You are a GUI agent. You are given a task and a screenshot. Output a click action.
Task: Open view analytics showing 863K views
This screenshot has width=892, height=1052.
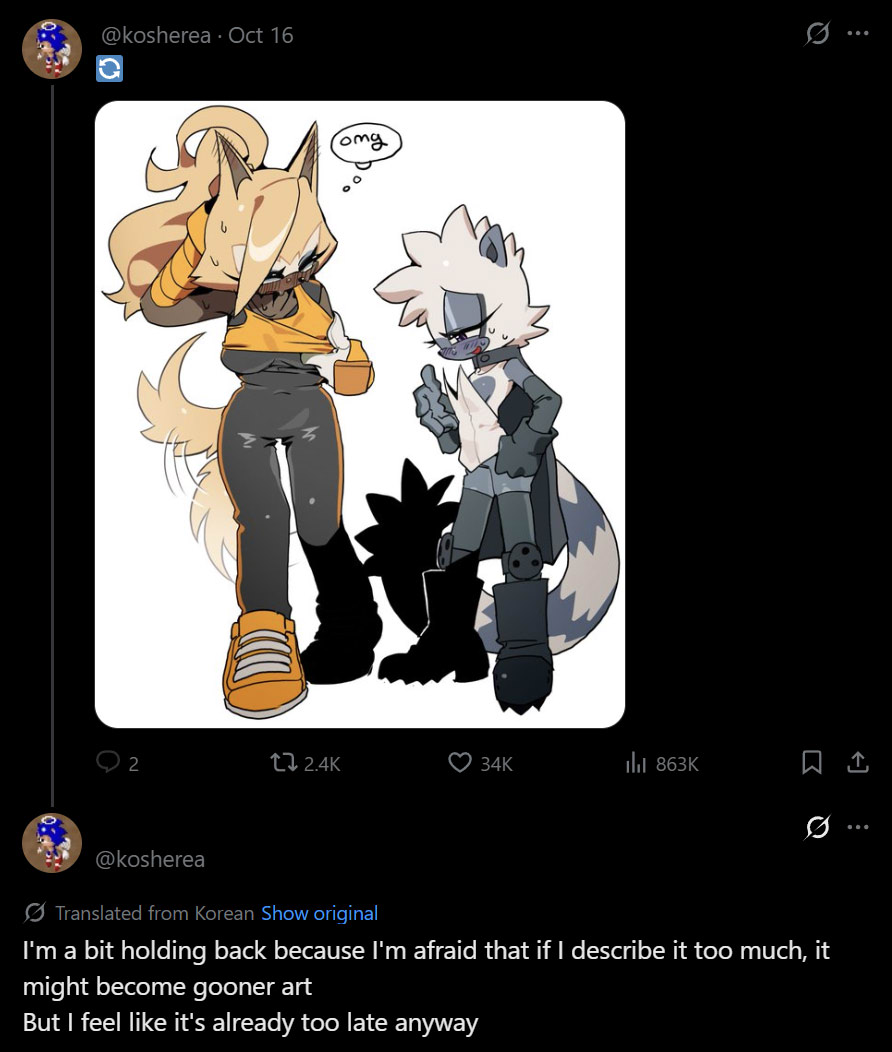pos(635,763)
